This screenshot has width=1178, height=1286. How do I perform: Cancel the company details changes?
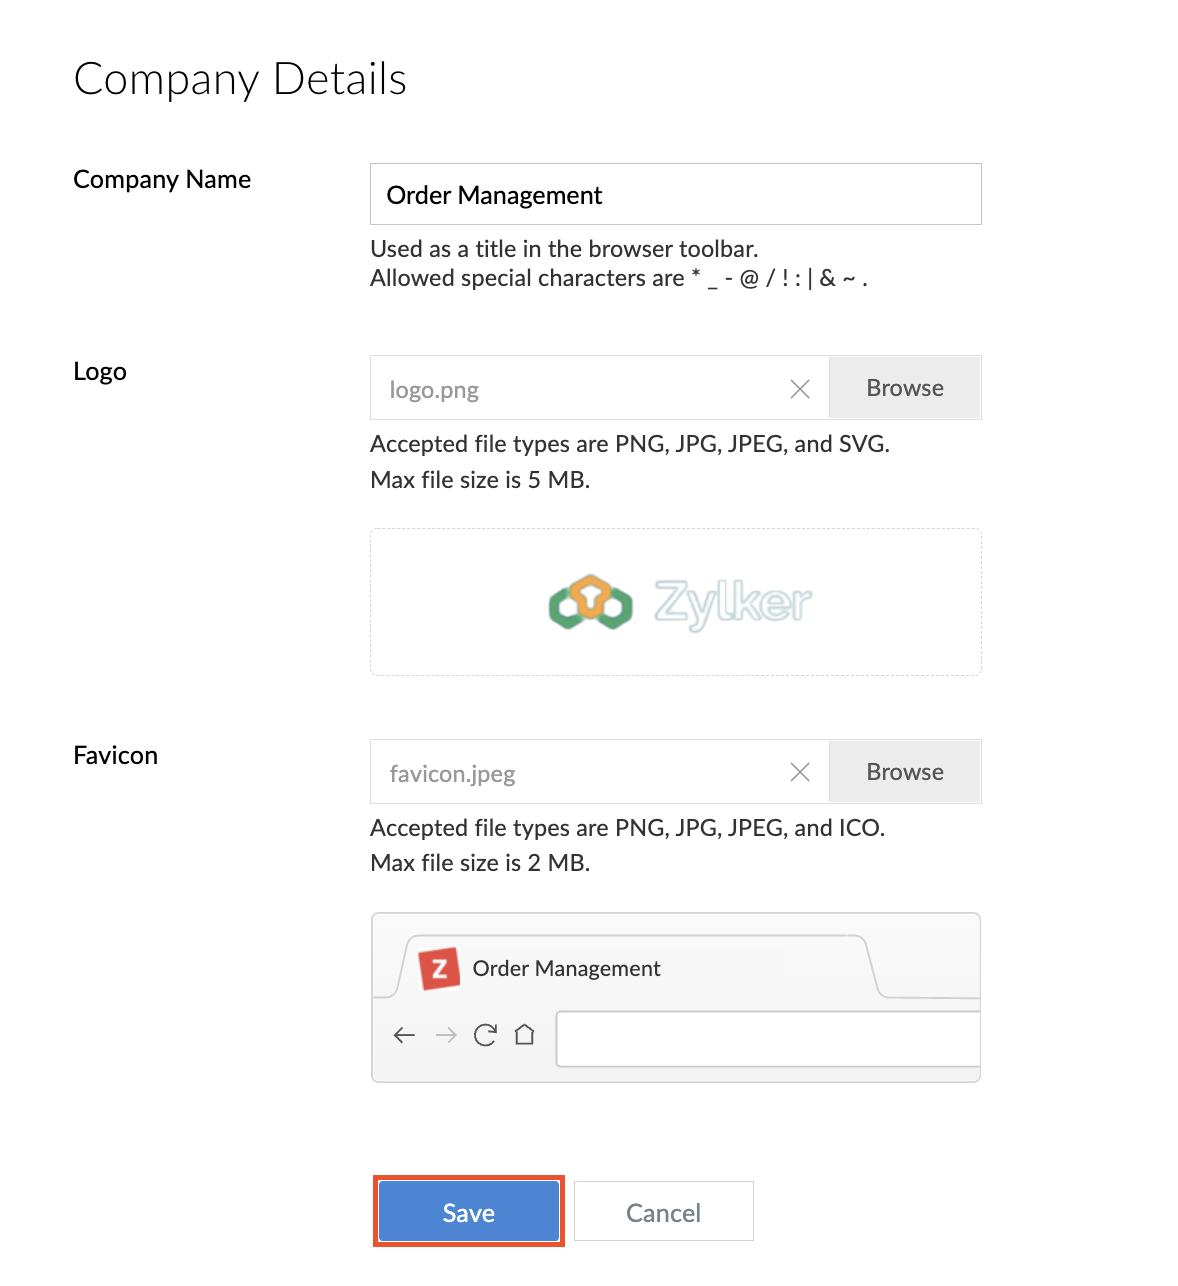click(663, 1212)
